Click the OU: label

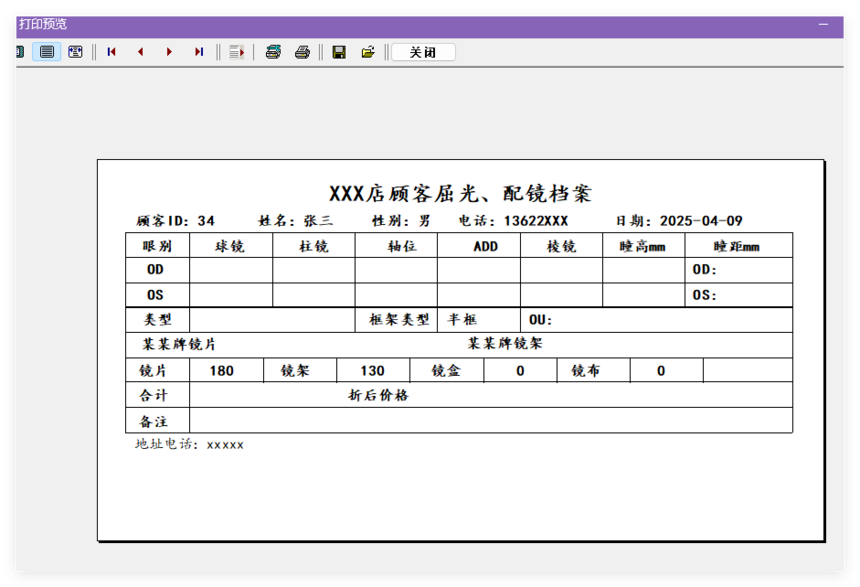[x=541, y=320]
